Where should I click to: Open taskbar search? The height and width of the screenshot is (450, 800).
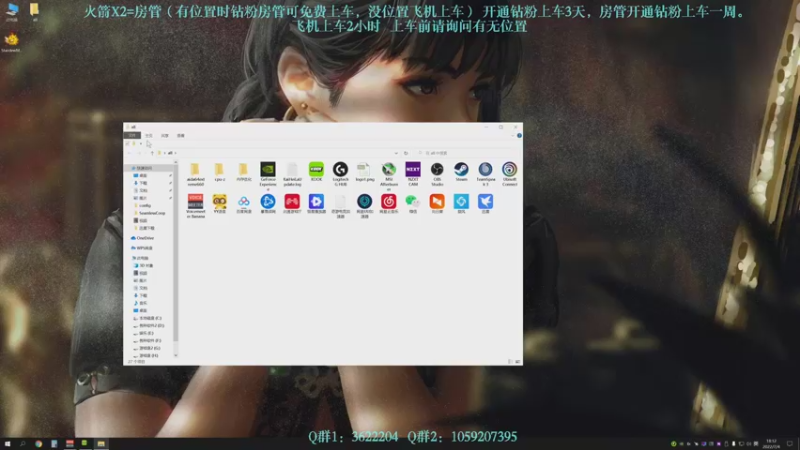point(23,444)
